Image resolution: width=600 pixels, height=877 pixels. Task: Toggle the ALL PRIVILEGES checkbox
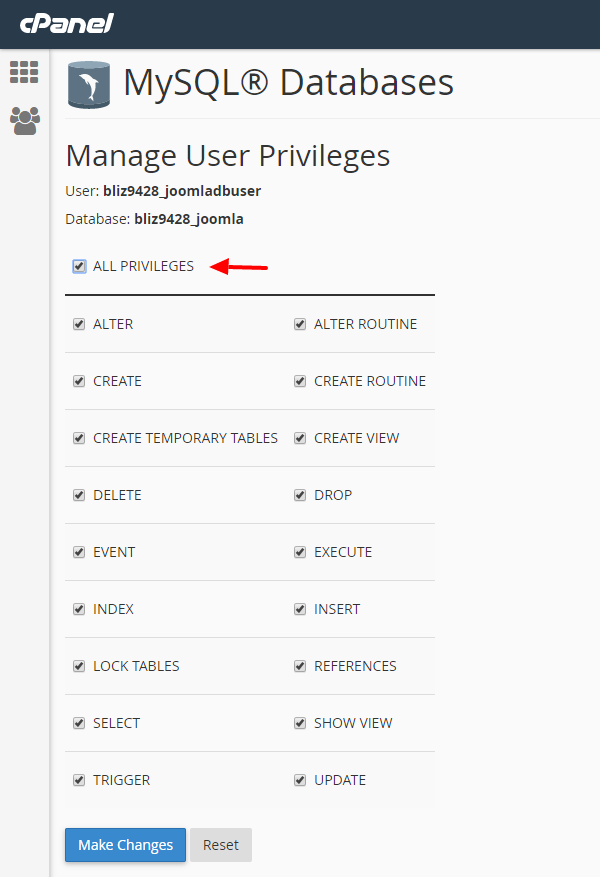pos(79,266)
